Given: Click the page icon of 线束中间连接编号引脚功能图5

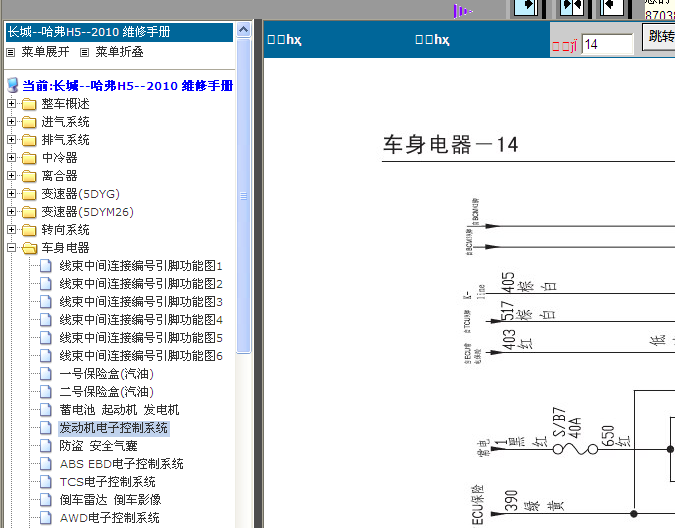Looking at the screenshot, I should pos(46,338).
